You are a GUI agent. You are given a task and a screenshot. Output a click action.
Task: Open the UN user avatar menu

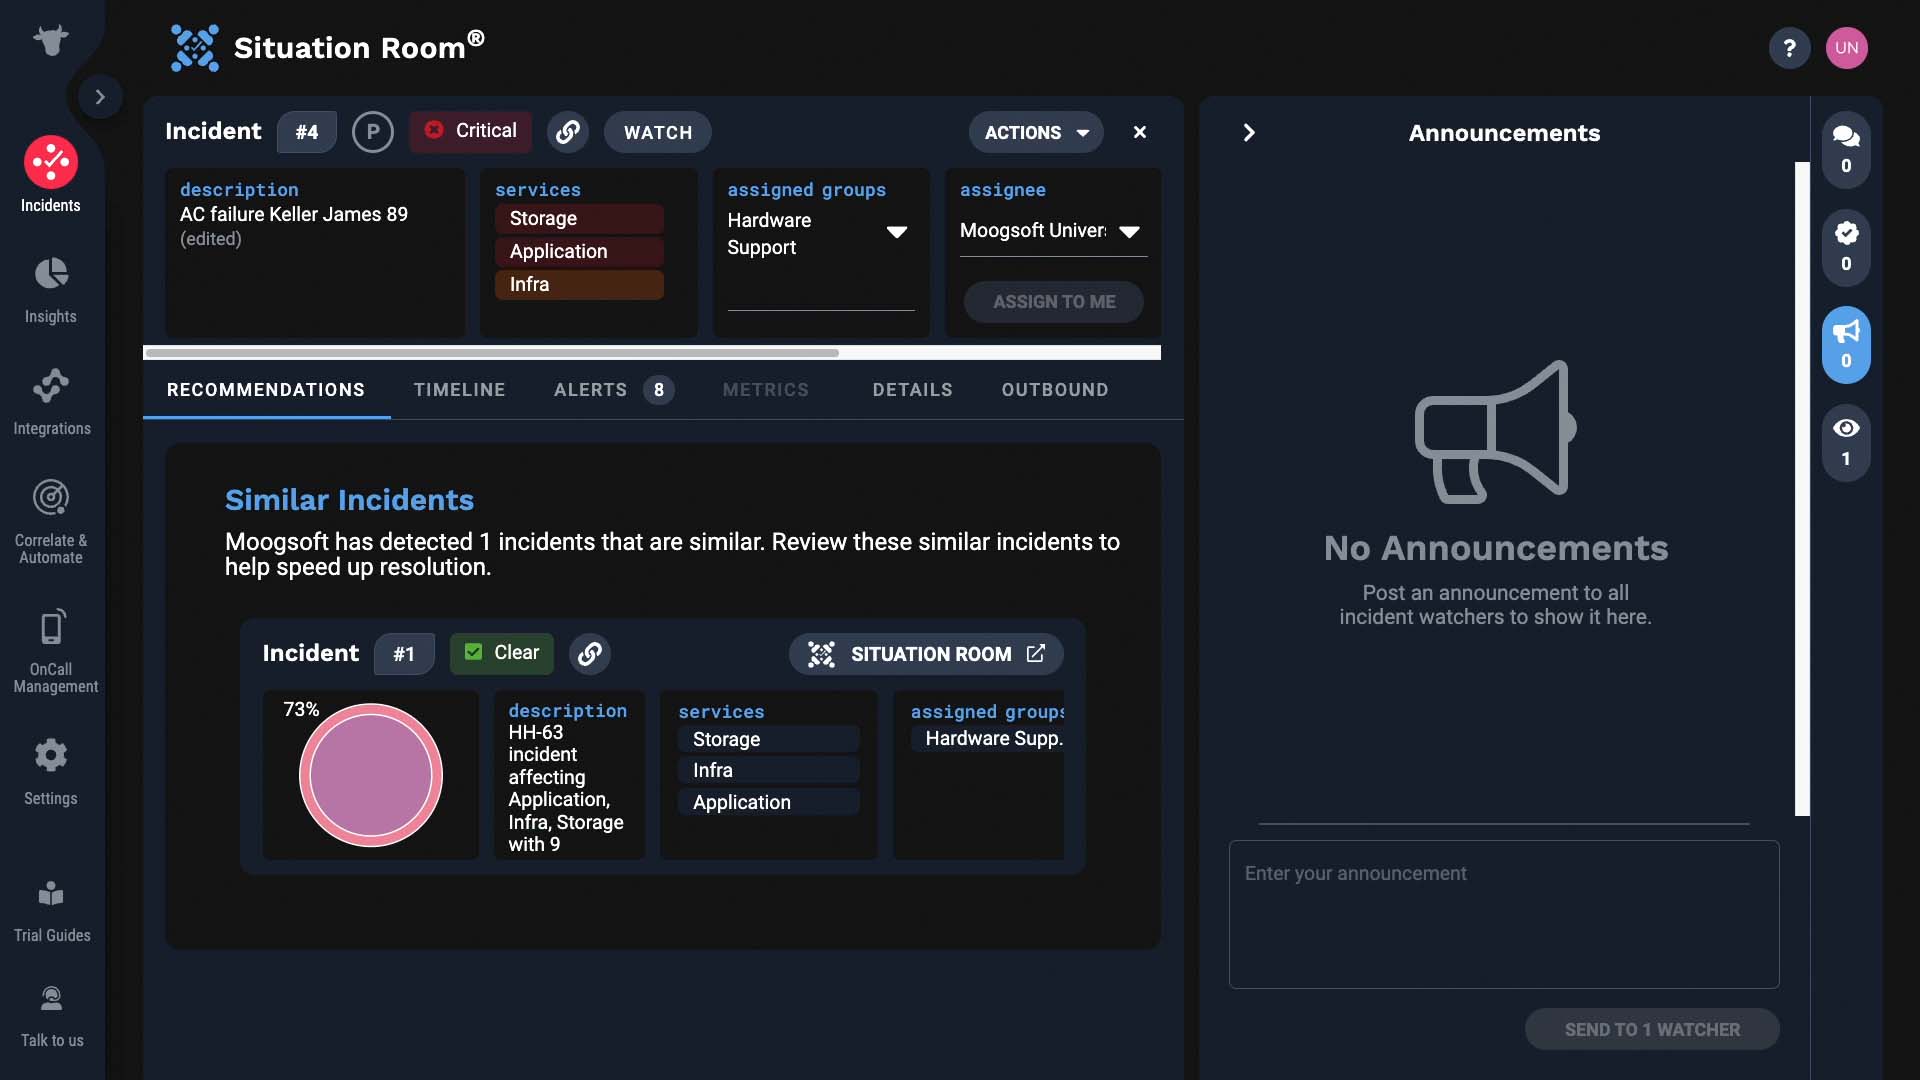(x=1846, y=47)
